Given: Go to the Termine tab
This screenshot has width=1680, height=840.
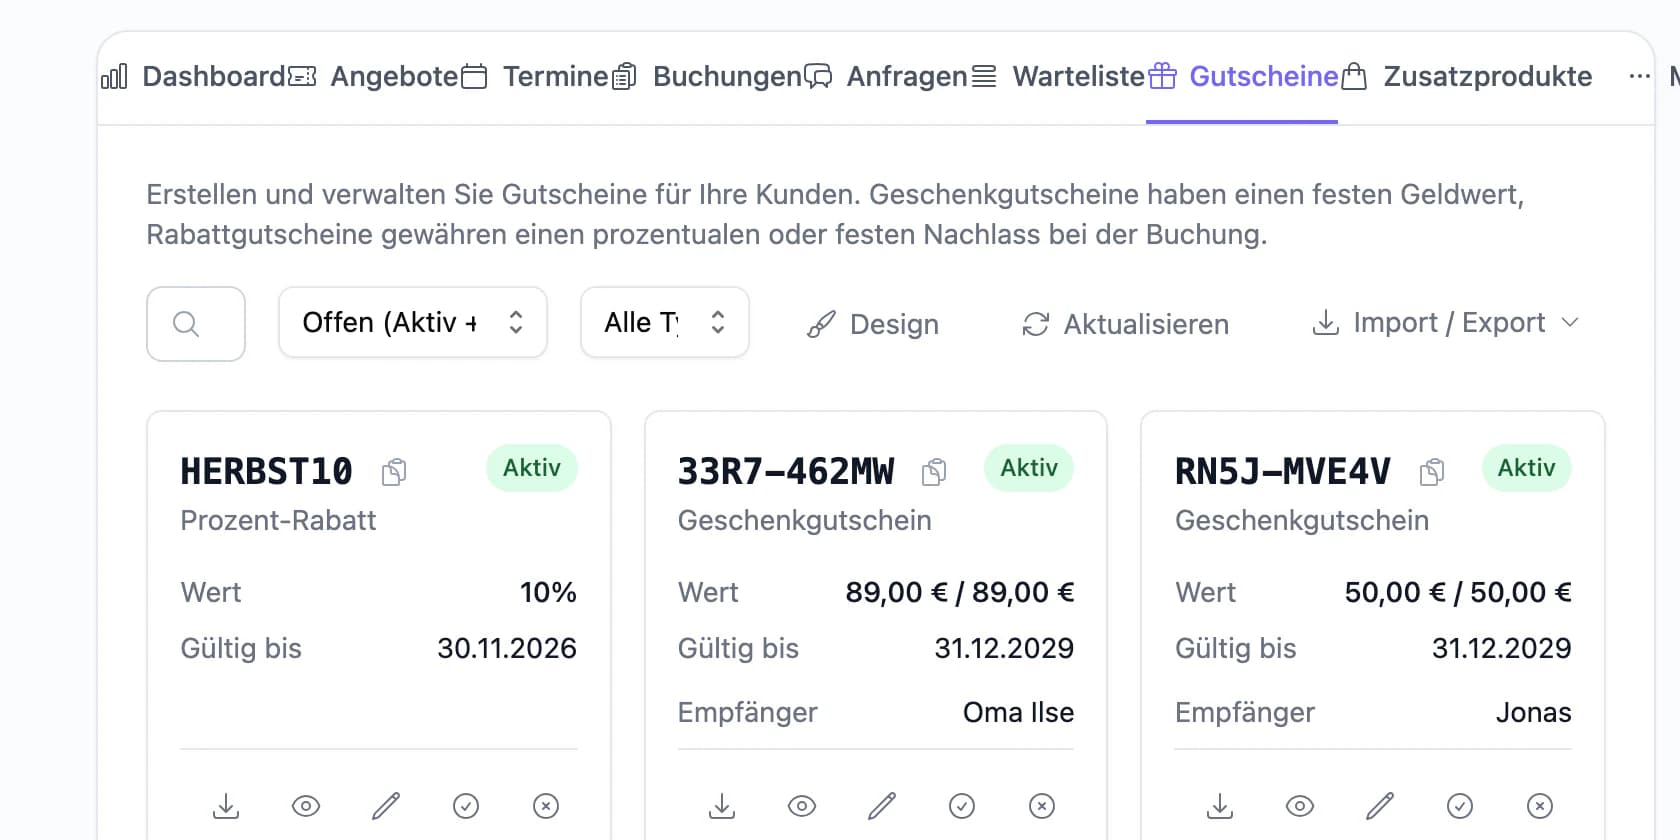Looking at the screenshot, I should coord(535,76).
